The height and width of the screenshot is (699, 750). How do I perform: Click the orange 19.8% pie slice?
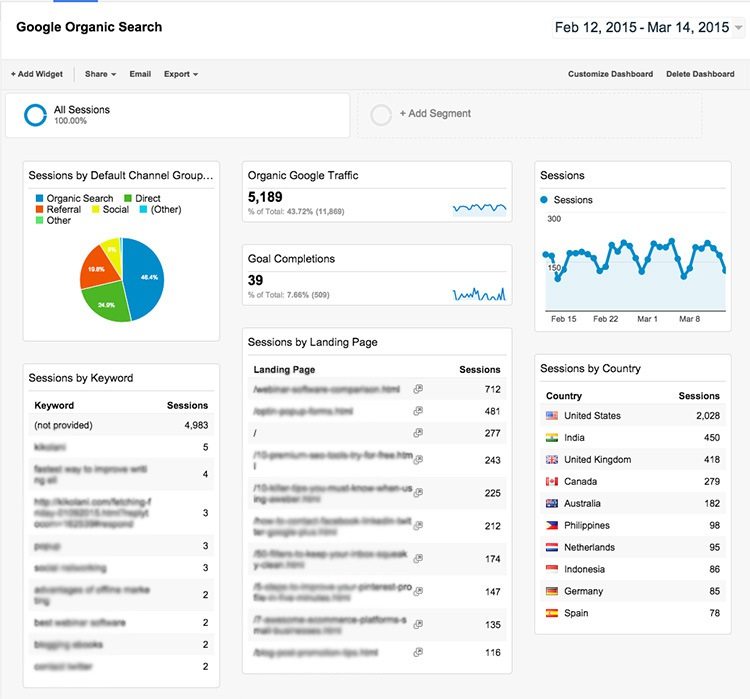pos(98,268)
